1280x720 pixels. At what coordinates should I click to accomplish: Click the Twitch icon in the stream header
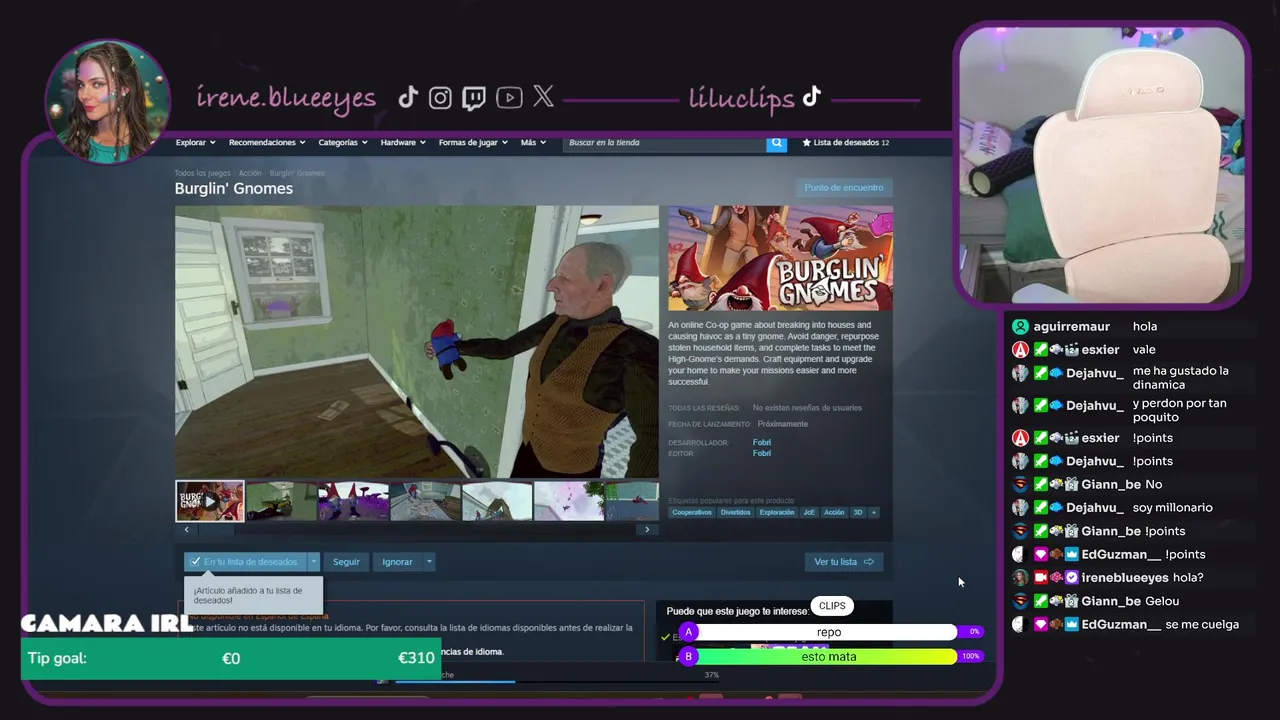coord(474,97)
